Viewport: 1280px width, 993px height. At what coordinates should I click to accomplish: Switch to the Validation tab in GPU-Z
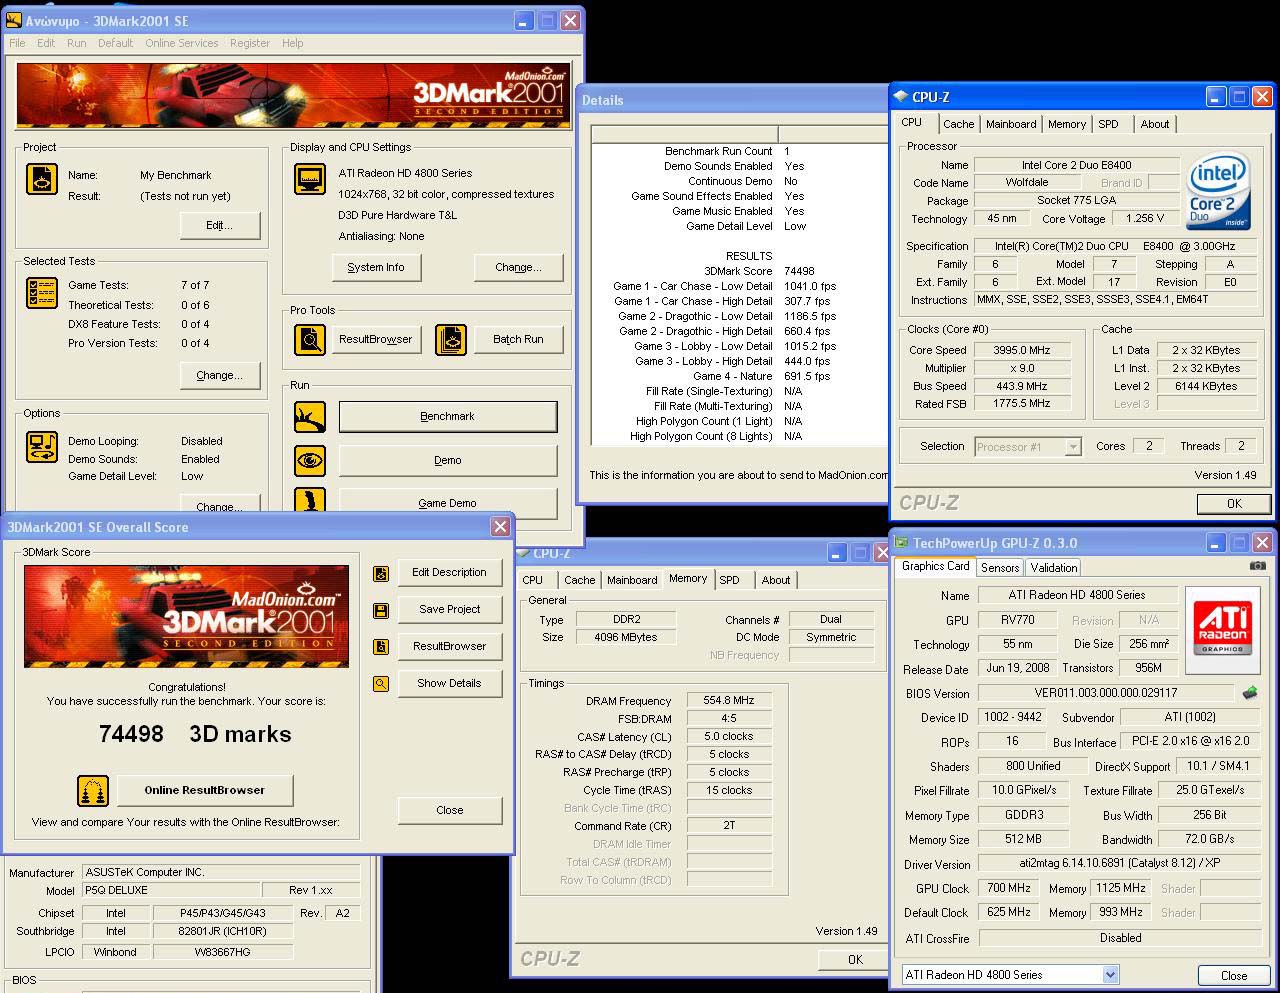coord(1054,567)
